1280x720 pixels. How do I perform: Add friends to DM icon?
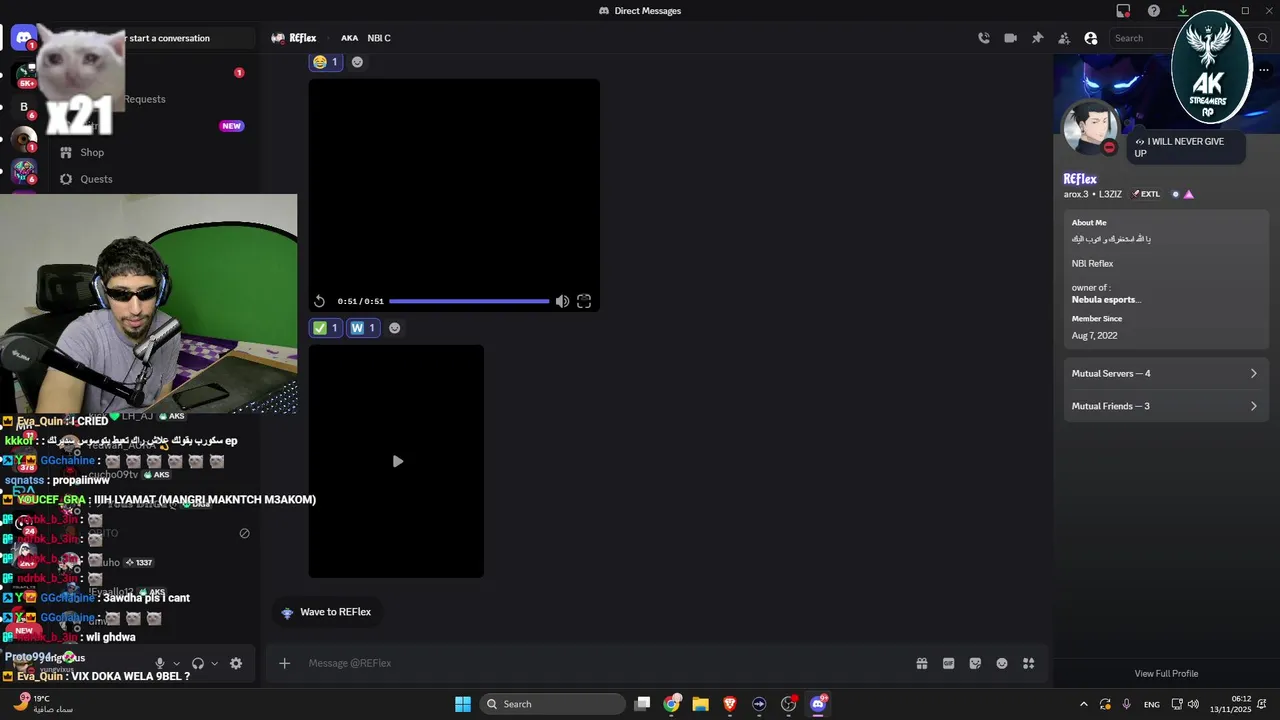pos(1064,38)
